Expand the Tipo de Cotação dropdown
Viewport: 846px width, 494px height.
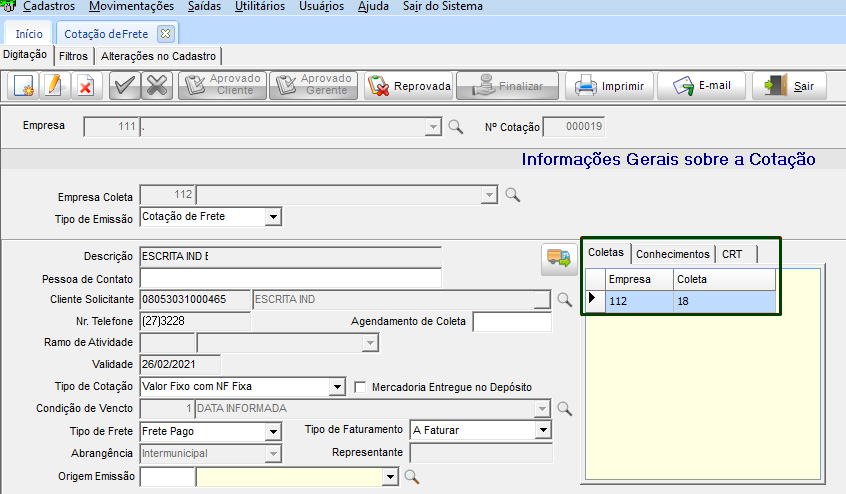(337, 387)
